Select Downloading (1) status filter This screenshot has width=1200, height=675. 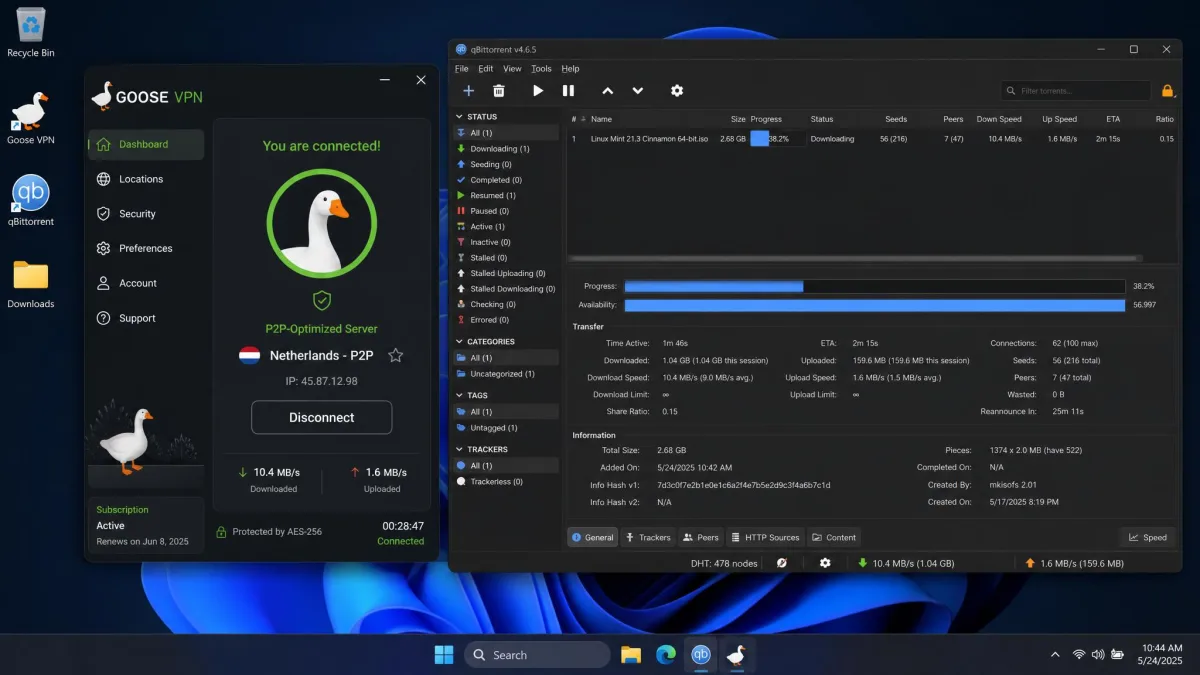pos(506,149)
